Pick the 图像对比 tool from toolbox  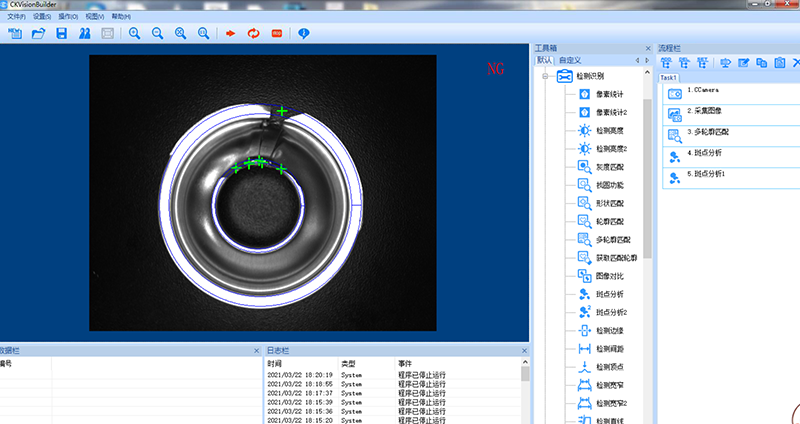pos(608,275)
